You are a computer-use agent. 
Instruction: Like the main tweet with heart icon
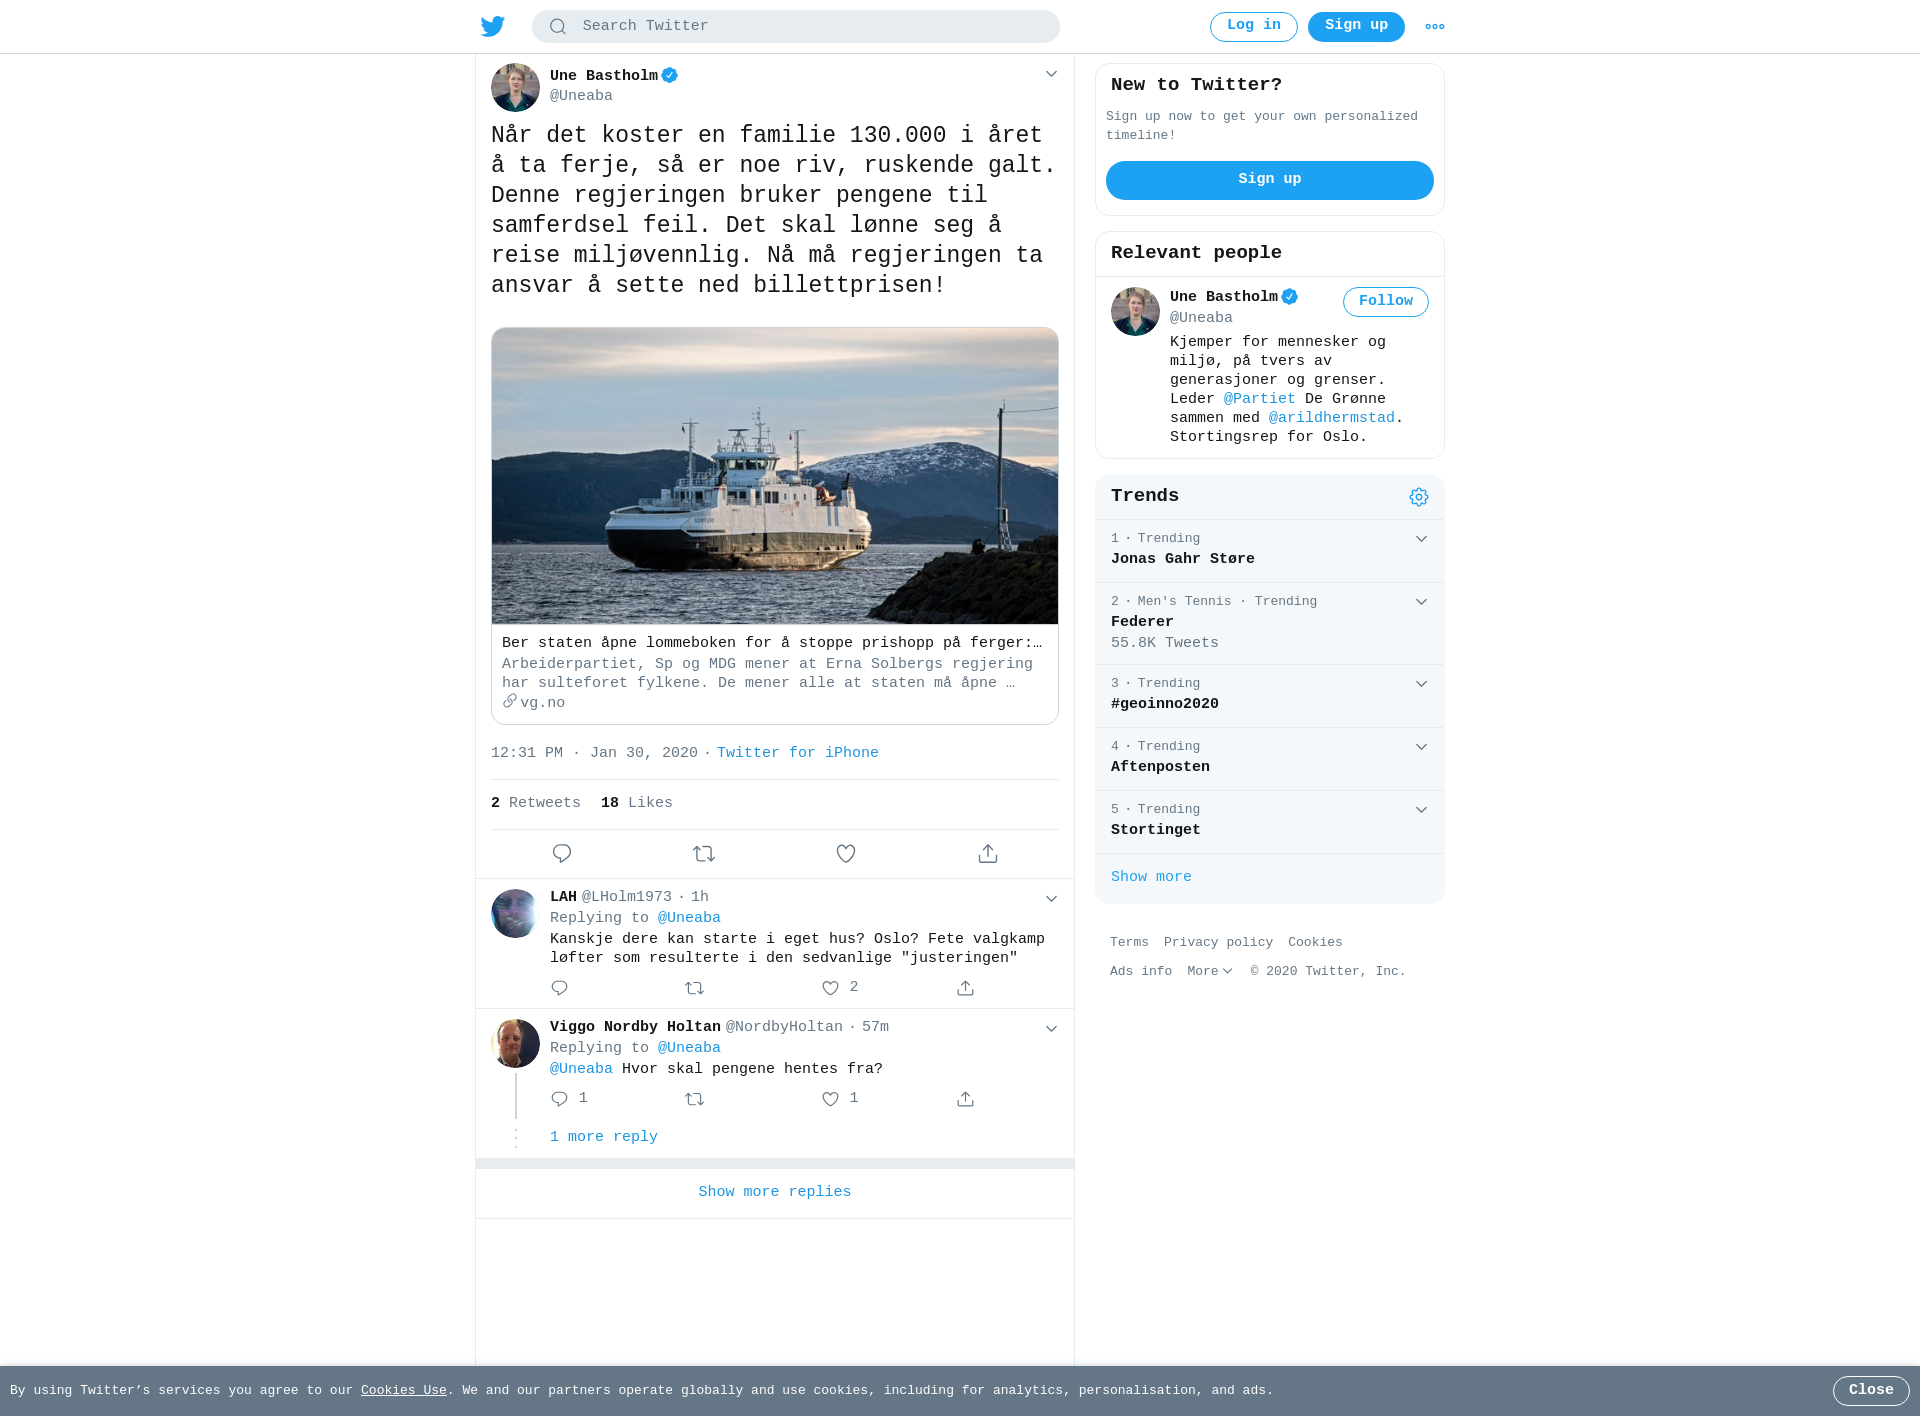coord(846,854)
